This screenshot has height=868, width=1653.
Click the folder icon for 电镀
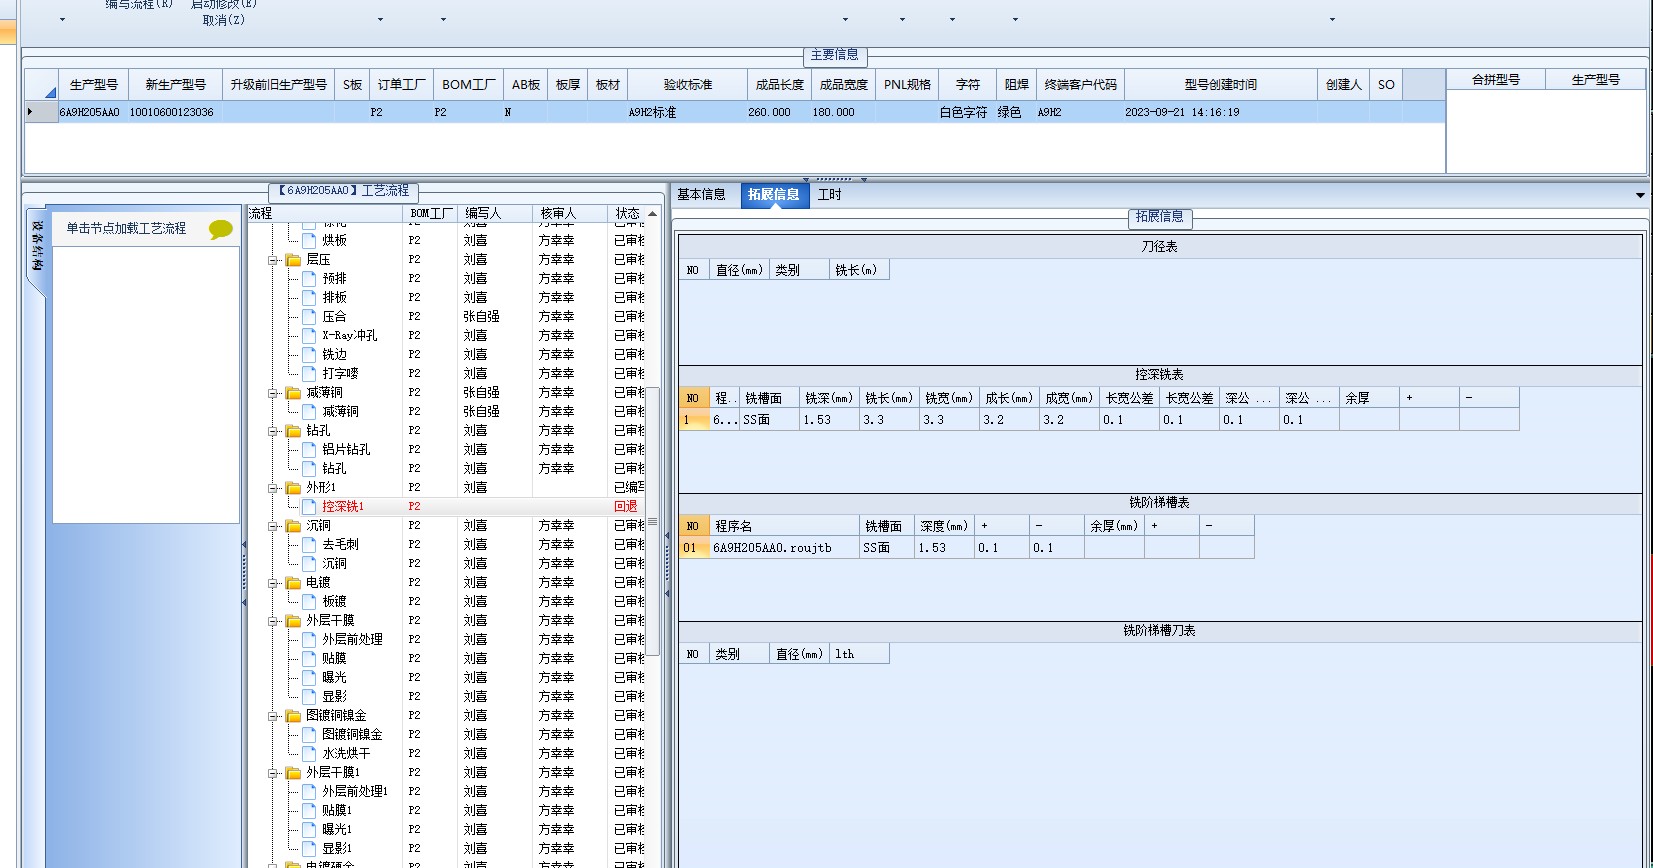click(293, 583)
